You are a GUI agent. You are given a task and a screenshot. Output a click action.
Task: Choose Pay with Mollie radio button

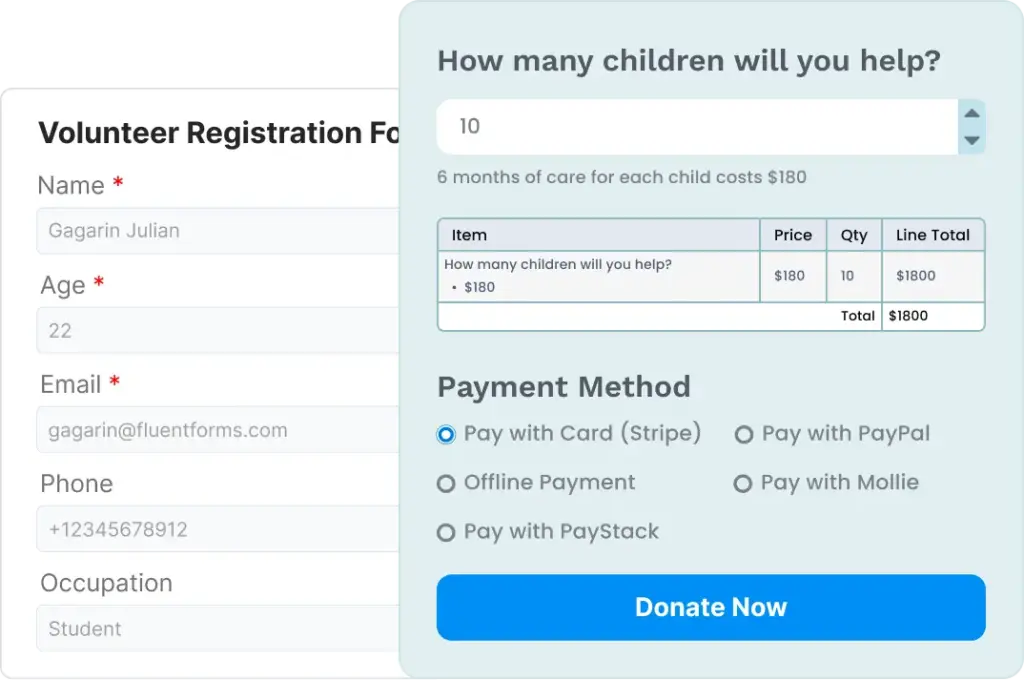pos(742,484)
